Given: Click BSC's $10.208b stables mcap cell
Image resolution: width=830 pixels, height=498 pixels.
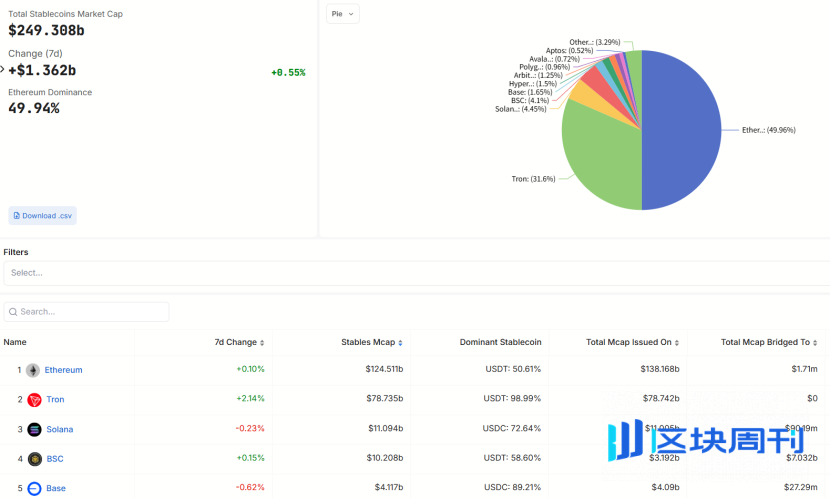Looking at the screenshot, I should click(385, 458).
